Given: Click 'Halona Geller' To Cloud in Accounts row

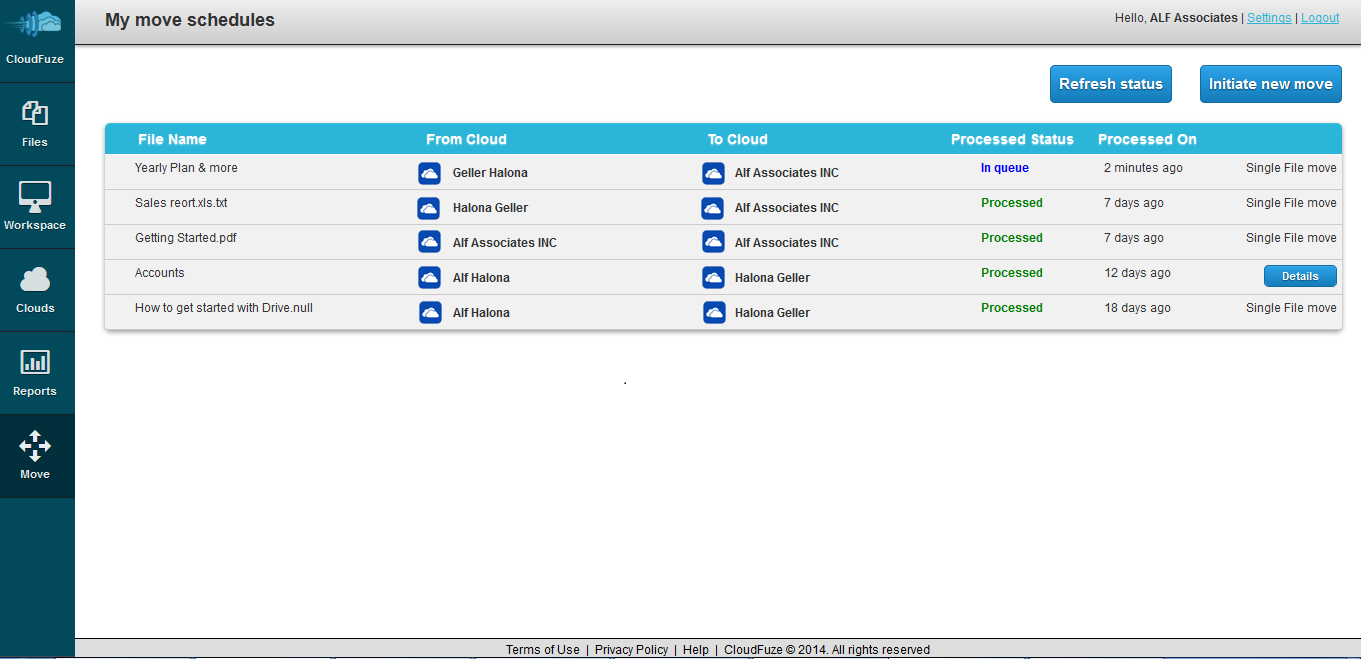Looking at the screenshot, I should tap(772, 278).
